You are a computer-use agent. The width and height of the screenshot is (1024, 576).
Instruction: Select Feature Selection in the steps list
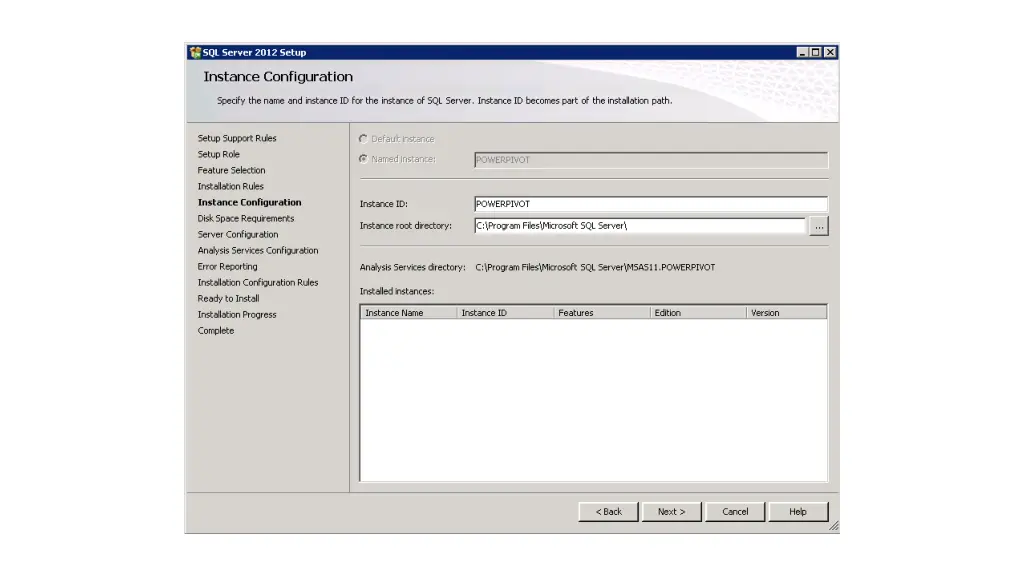232,171
